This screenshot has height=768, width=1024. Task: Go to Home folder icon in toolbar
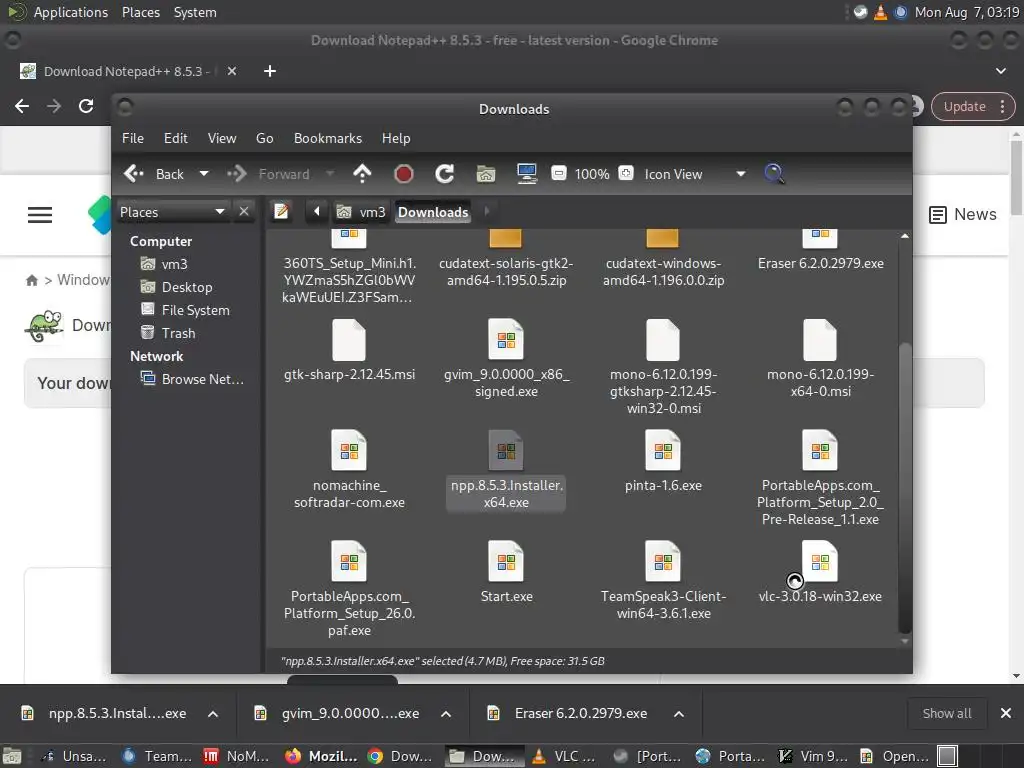[486, 174]
